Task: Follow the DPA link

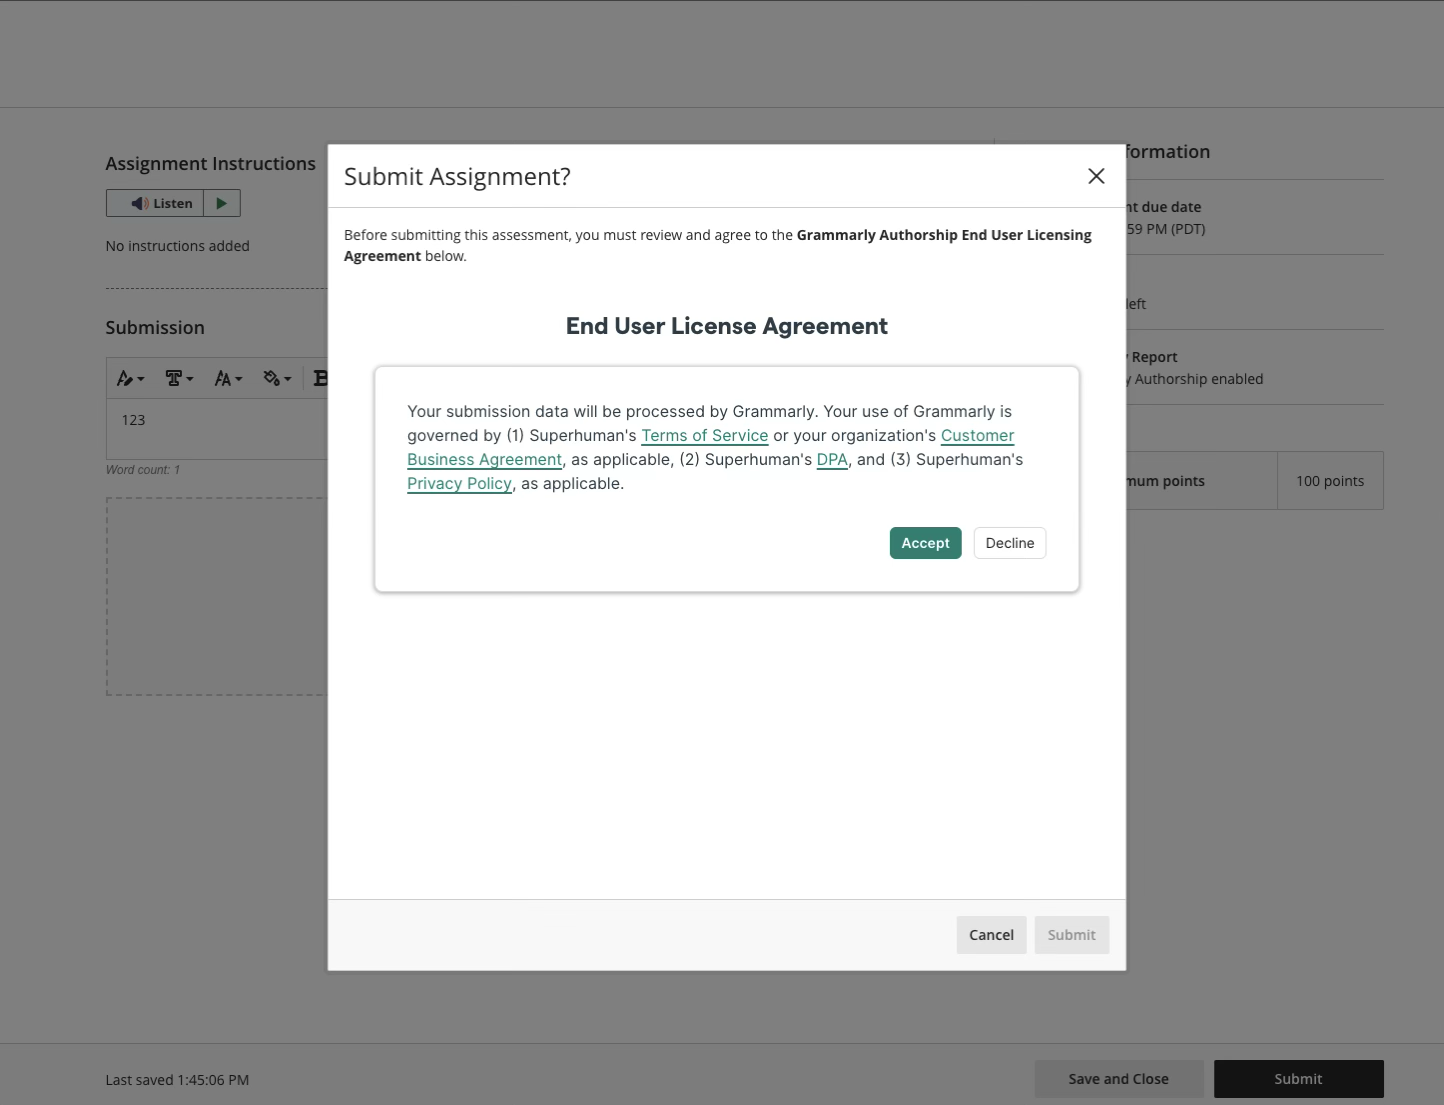Action: 832,460
